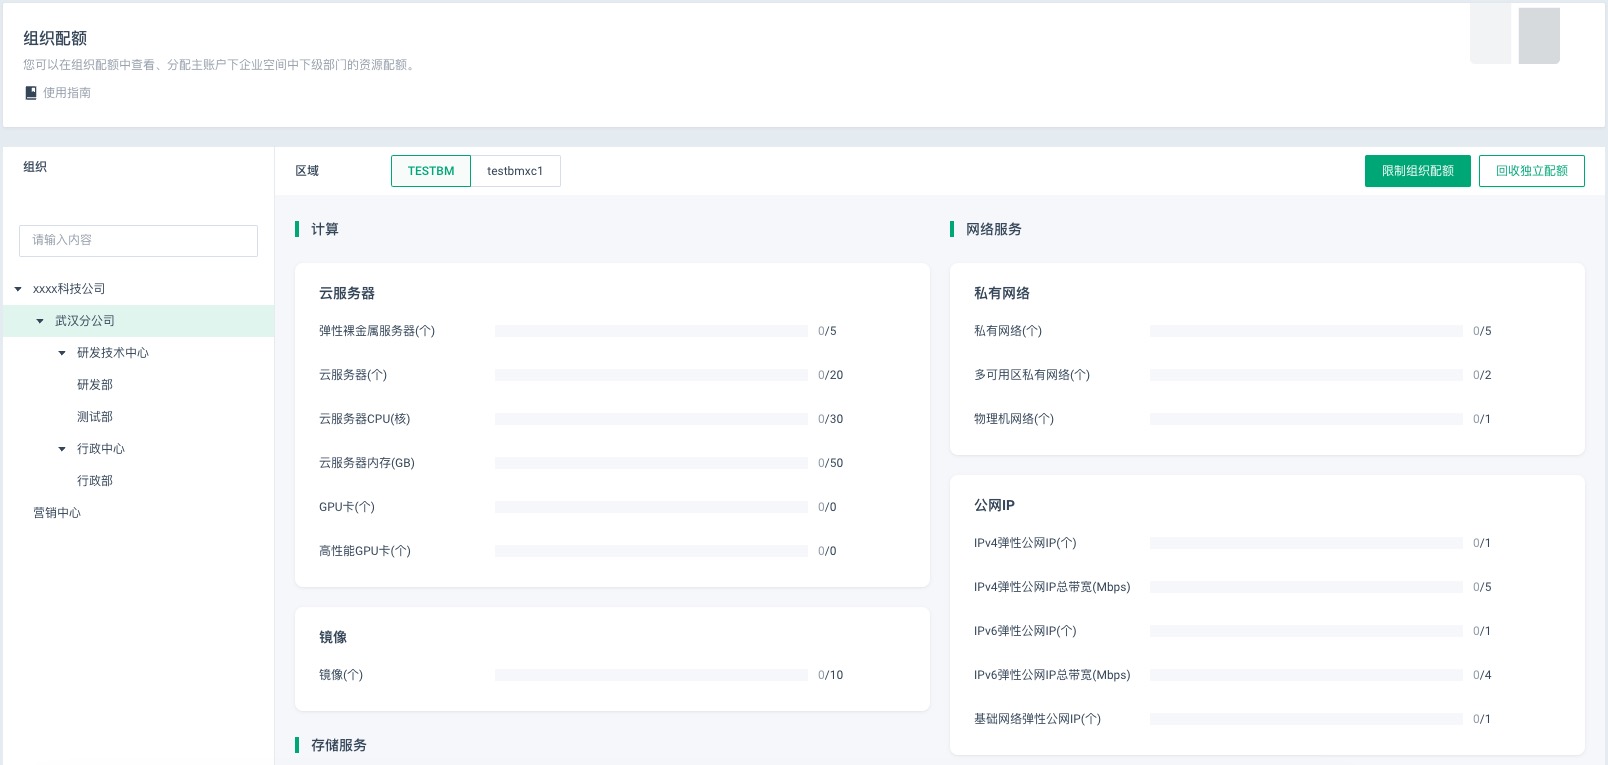The width and height of the screenshot is (1608, 765).
Task: Focus the organization search input field
Action: (138, 240)
